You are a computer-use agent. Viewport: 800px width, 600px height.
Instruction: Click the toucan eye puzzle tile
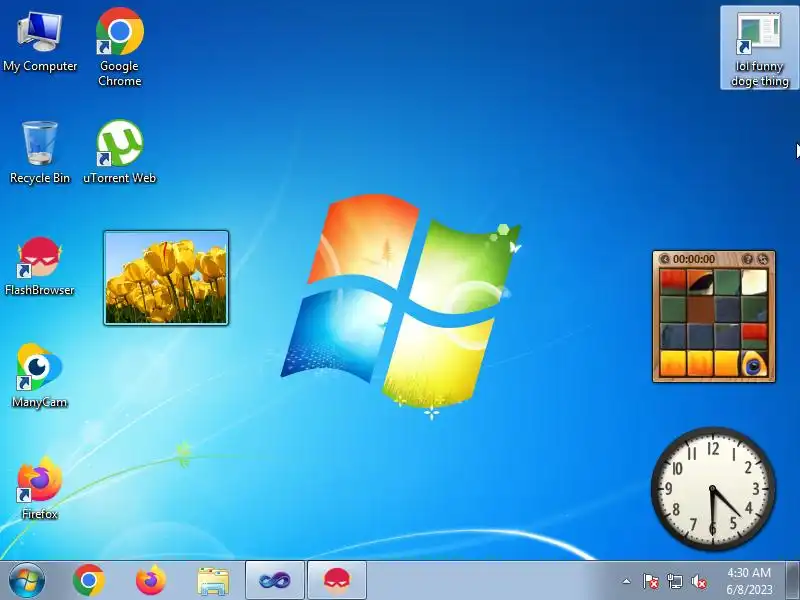(x=755, y=364)
